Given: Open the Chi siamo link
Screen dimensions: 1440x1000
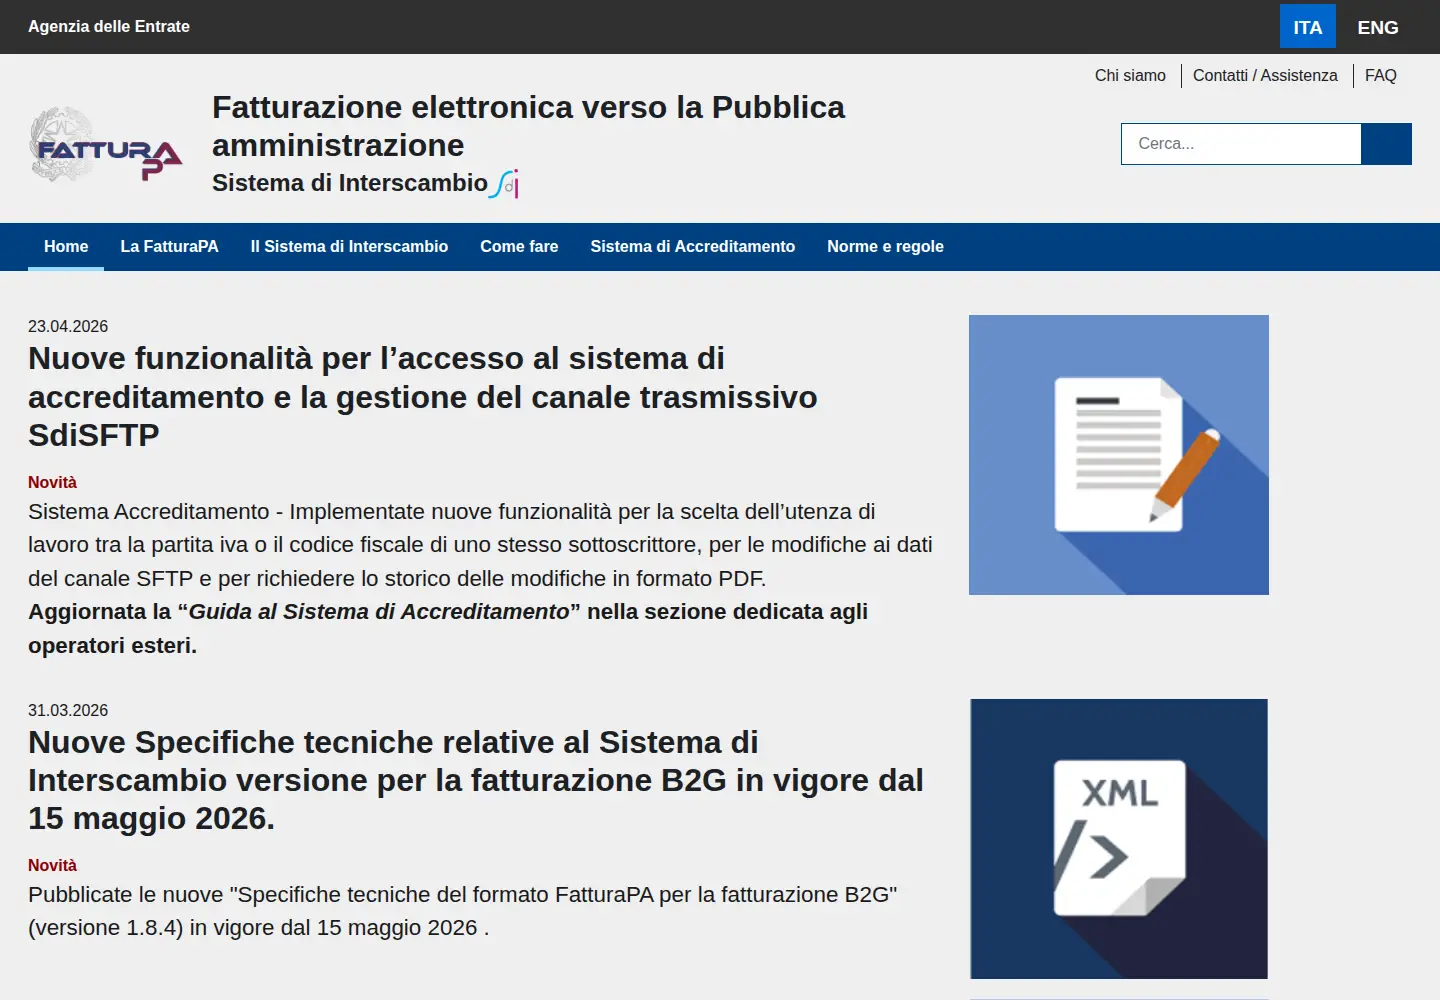Looking at the screenshot, I should pos(1130,76).
